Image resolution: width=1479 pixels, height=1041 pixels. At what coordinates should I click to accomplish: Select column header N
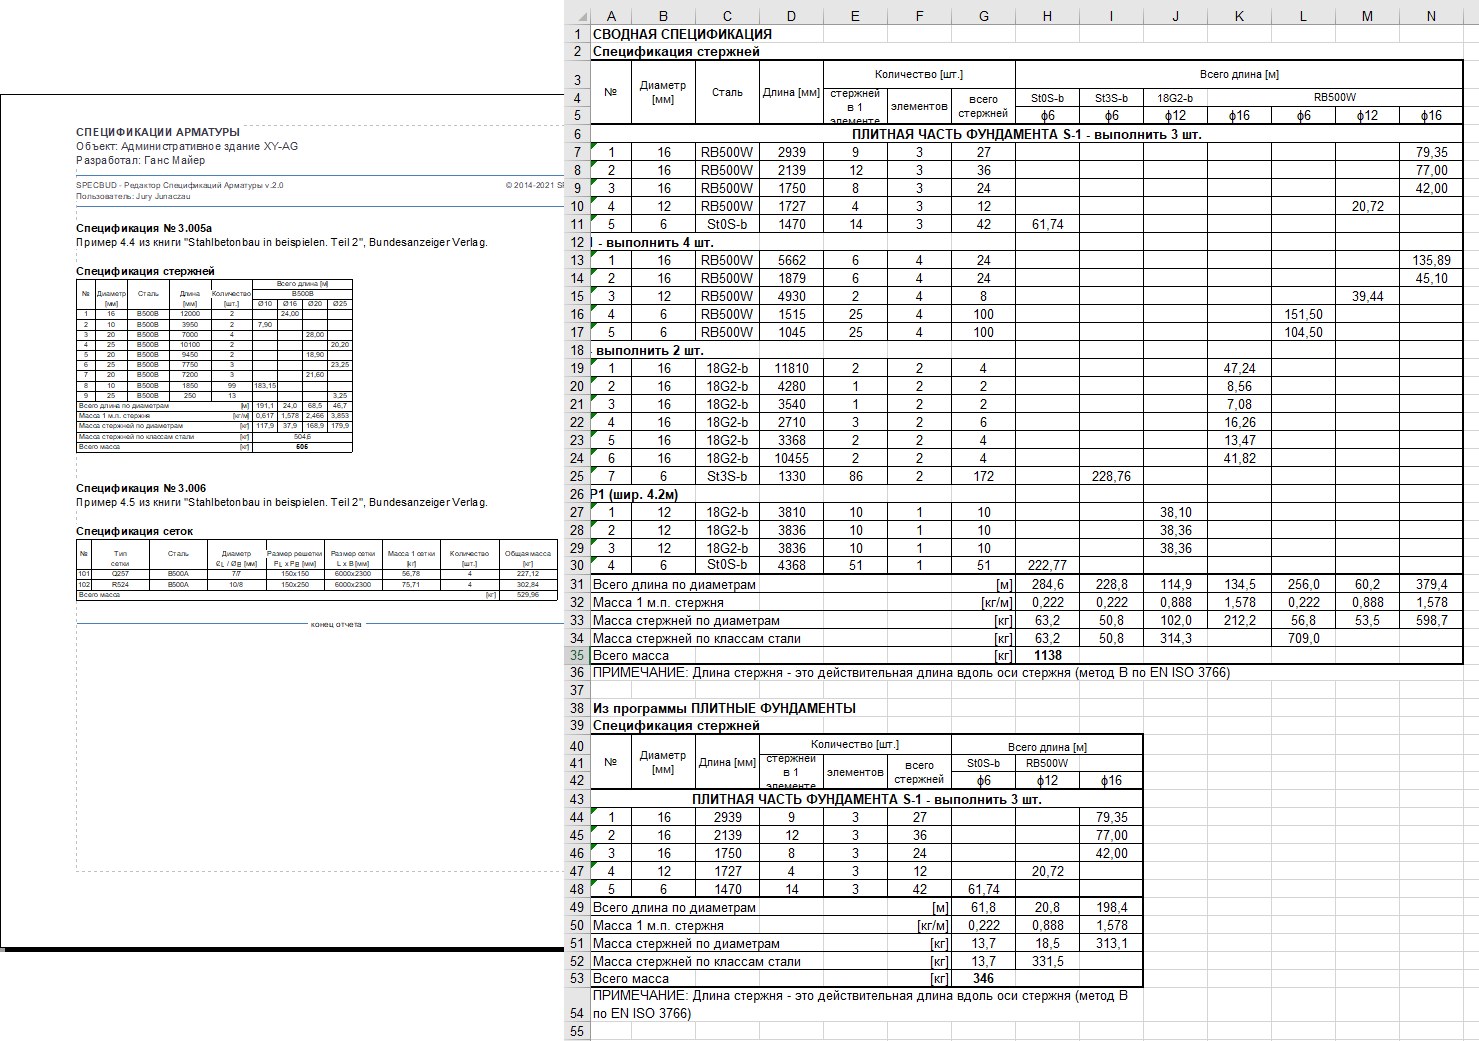tap(1431, 15)
